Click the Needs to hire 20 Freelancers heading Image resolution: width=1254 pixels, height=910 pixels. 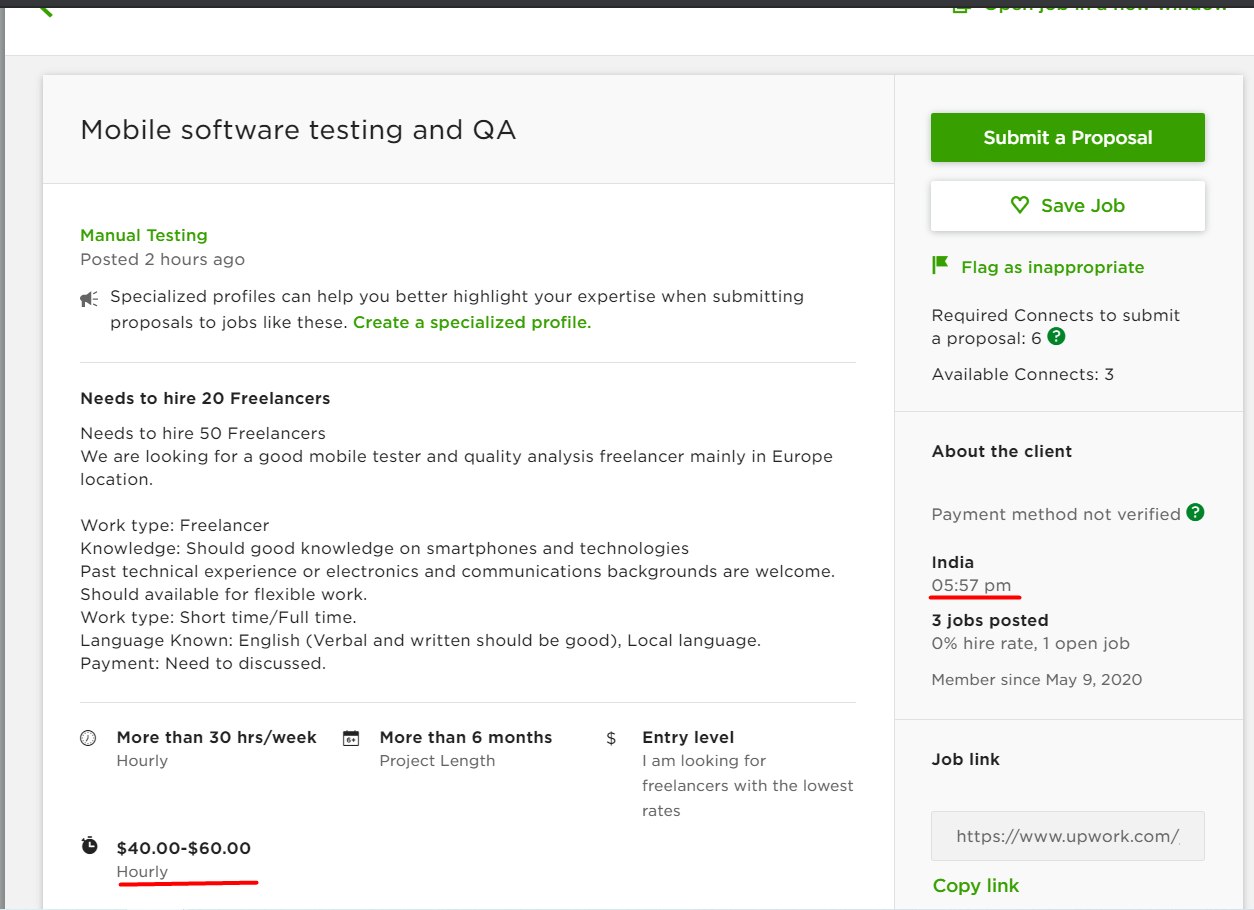click(x=205, y=398)
